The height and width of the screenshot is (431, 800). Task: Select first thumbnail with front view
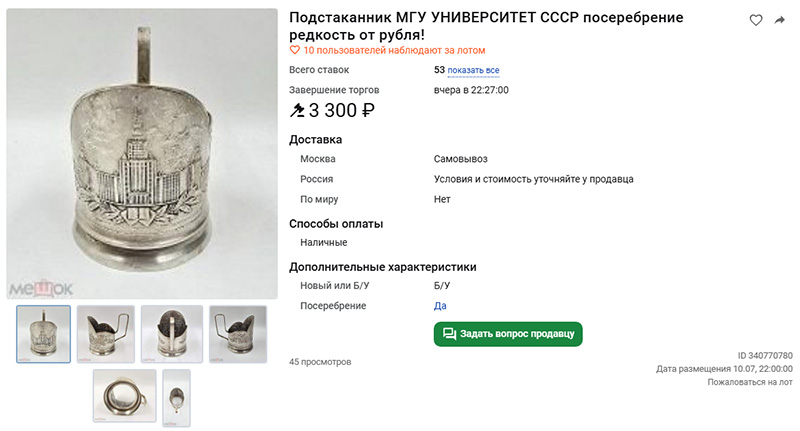43,334
